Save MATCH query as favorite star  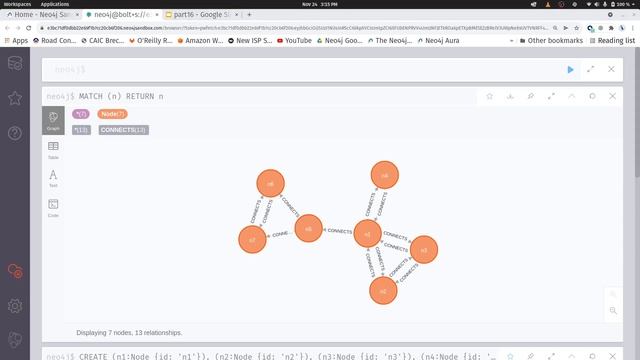point(489,96)
